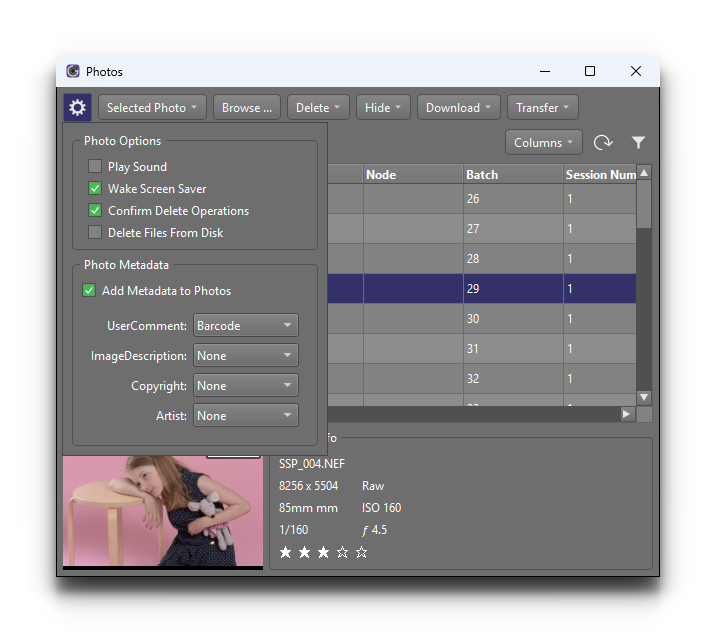Click the SSP_004.NEF file name
The image size is (716, 633).
click(x=312, y=464)
